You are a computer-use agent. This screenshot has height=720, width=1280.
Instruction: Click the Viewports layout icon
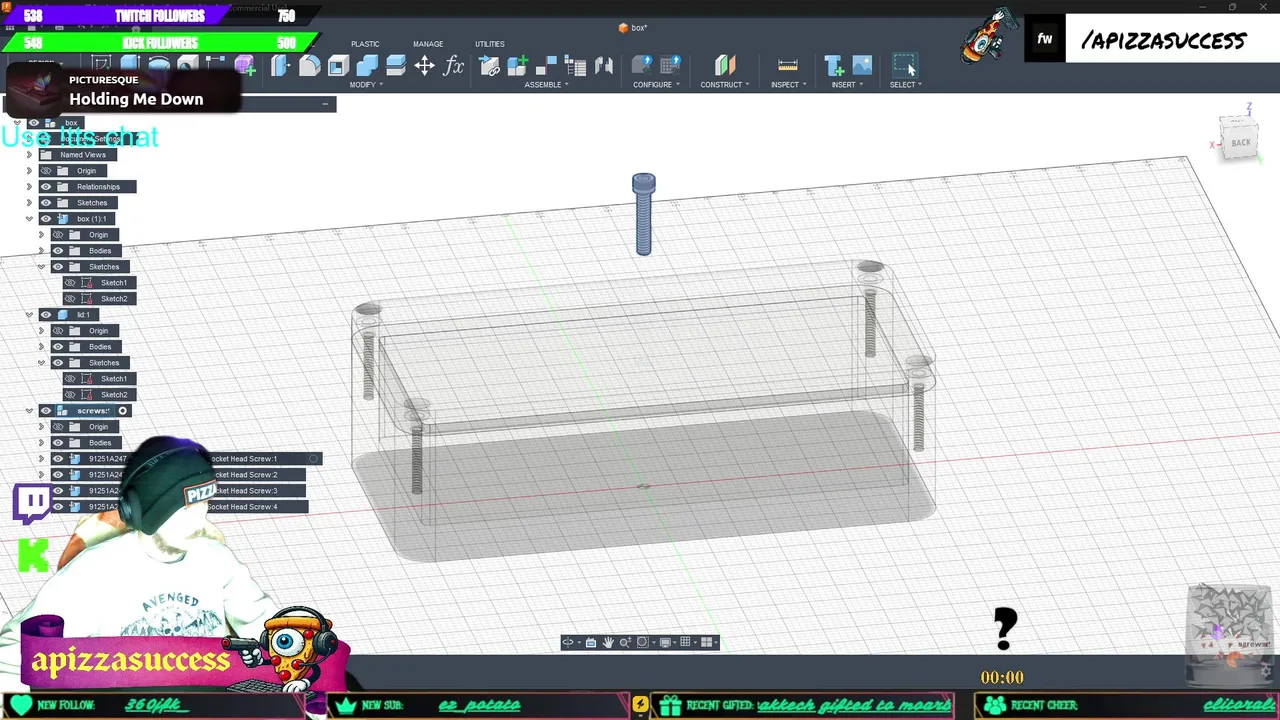click(x=708, y=642)
